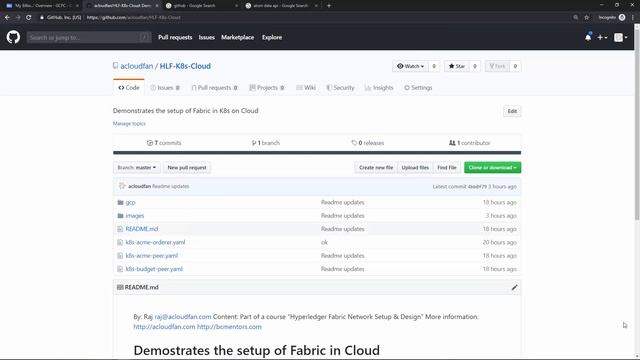Click the gcp folder icon

point(120,202)
